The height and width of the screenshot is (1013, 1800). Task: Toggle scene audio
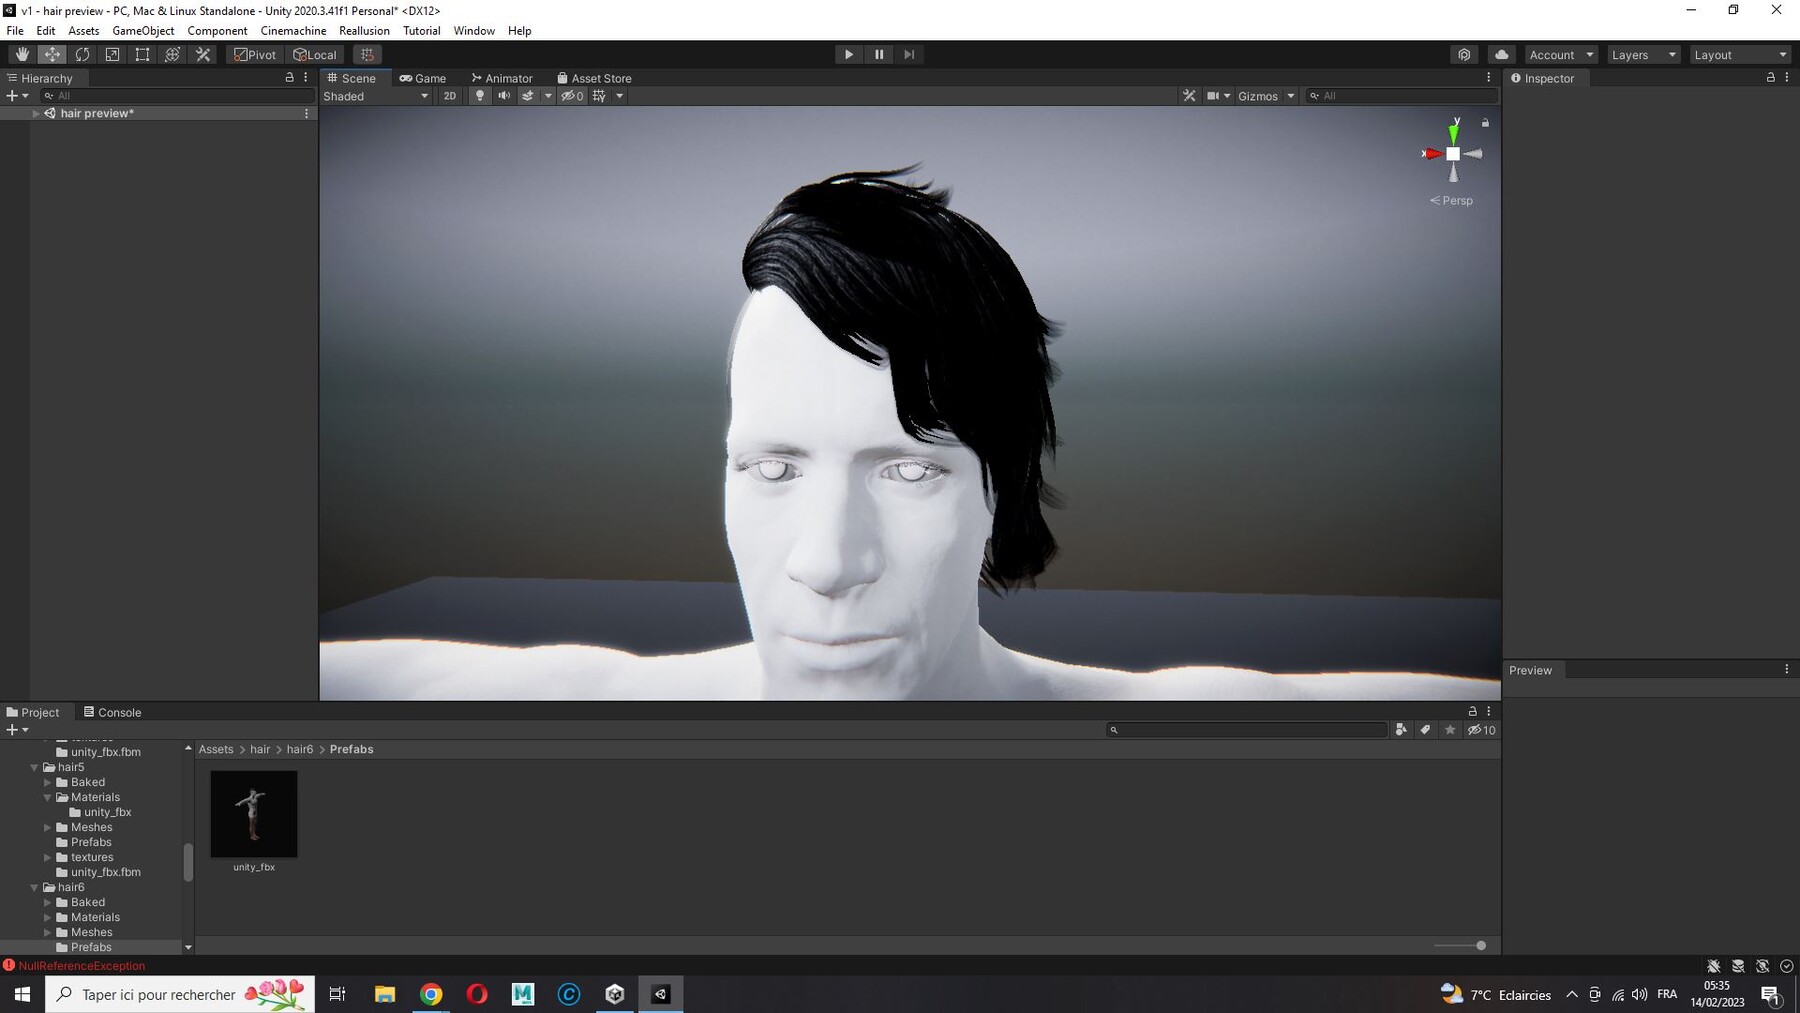pyautogui.click(x=504, y=96)
